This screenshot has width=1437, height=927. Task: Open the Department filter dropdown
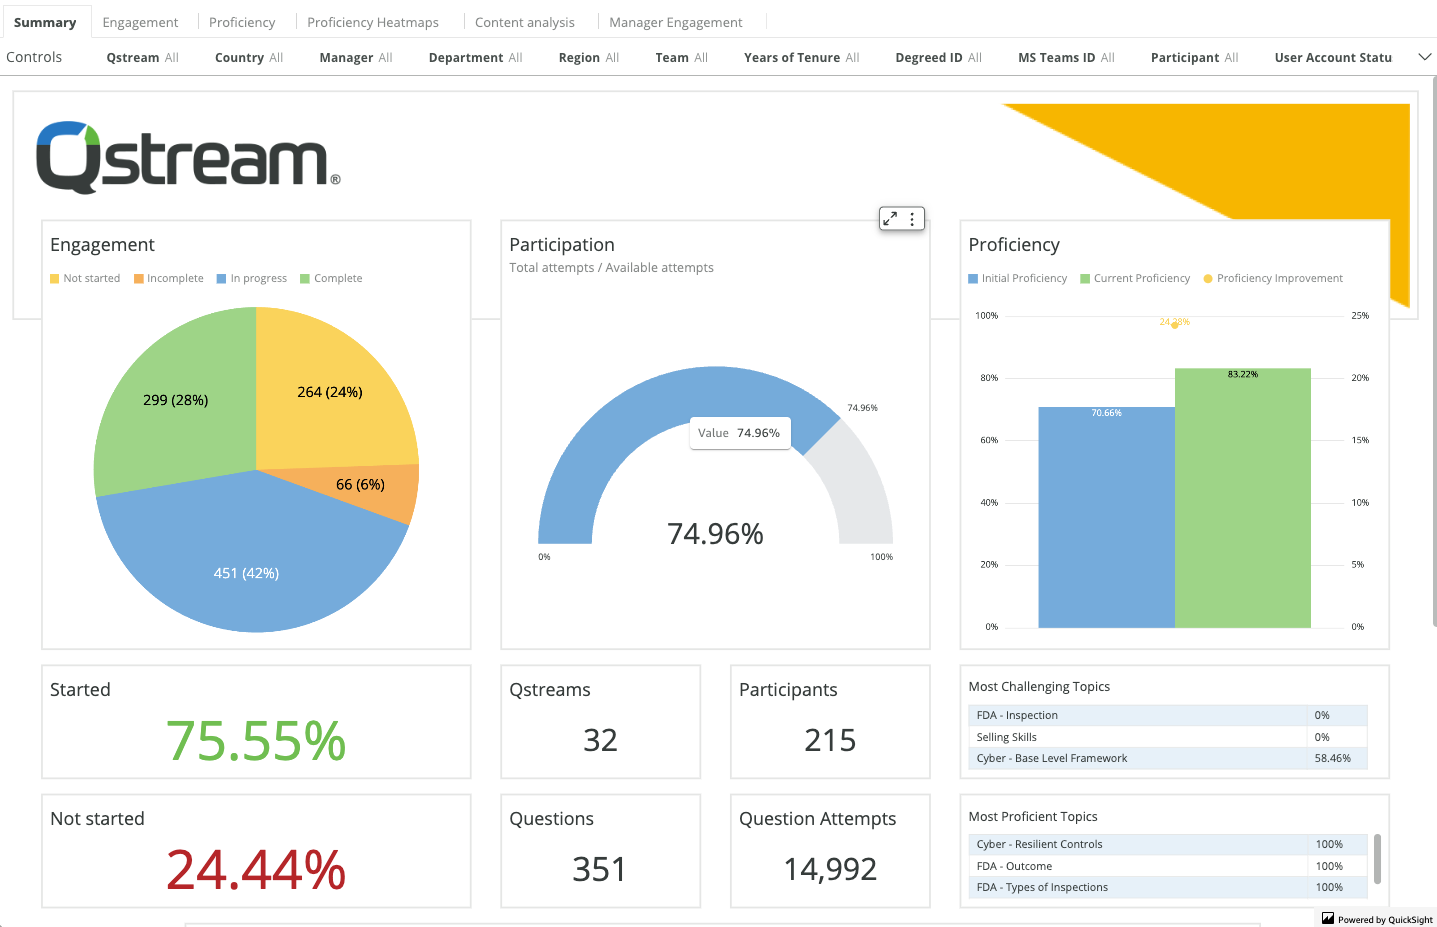(476, 58)
